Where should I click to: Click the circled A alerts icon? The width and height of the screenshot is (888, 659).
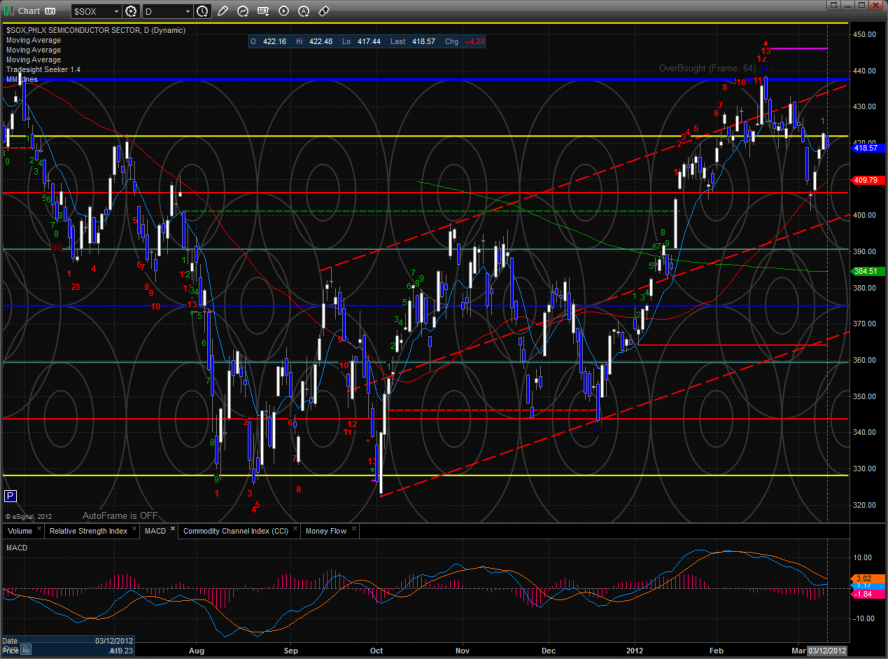pos(304,11)
